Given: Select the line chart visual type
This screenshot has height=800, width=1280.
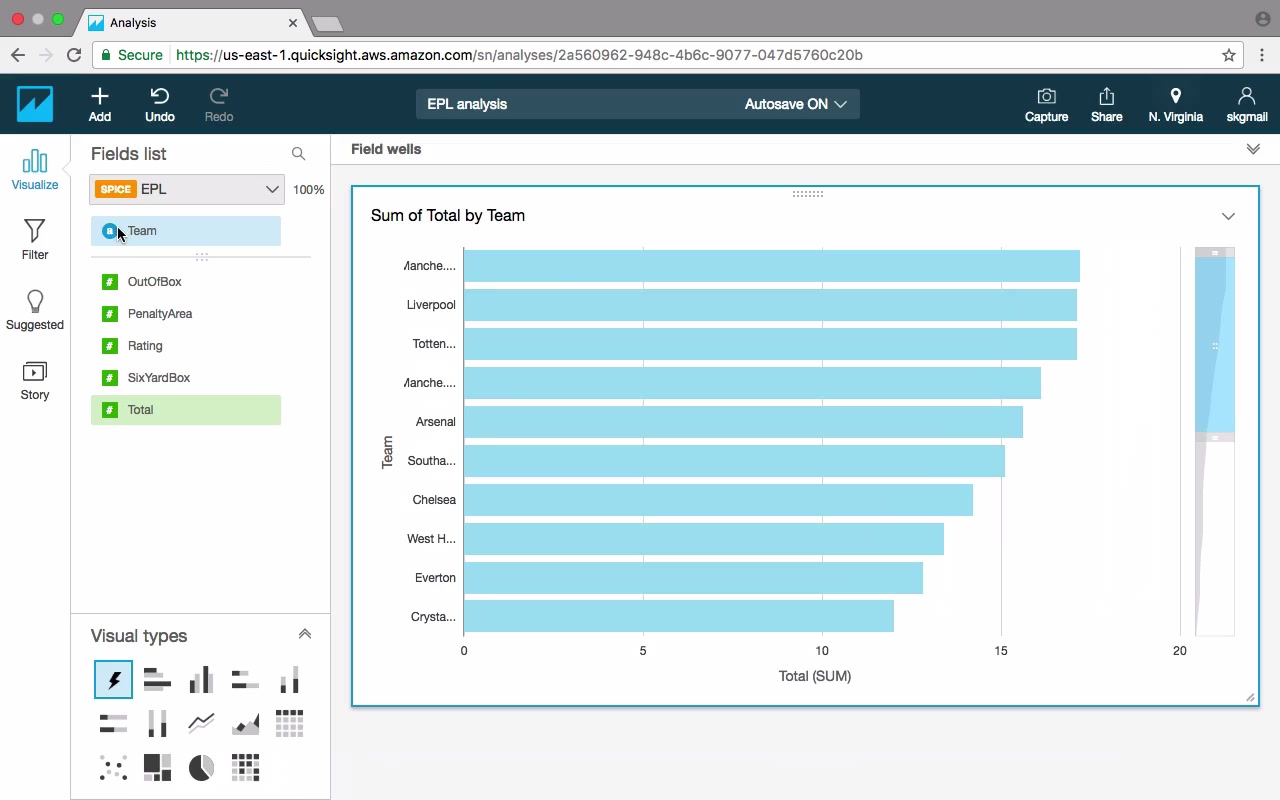Looking at the screenshot, I should (x=201, y=723).
